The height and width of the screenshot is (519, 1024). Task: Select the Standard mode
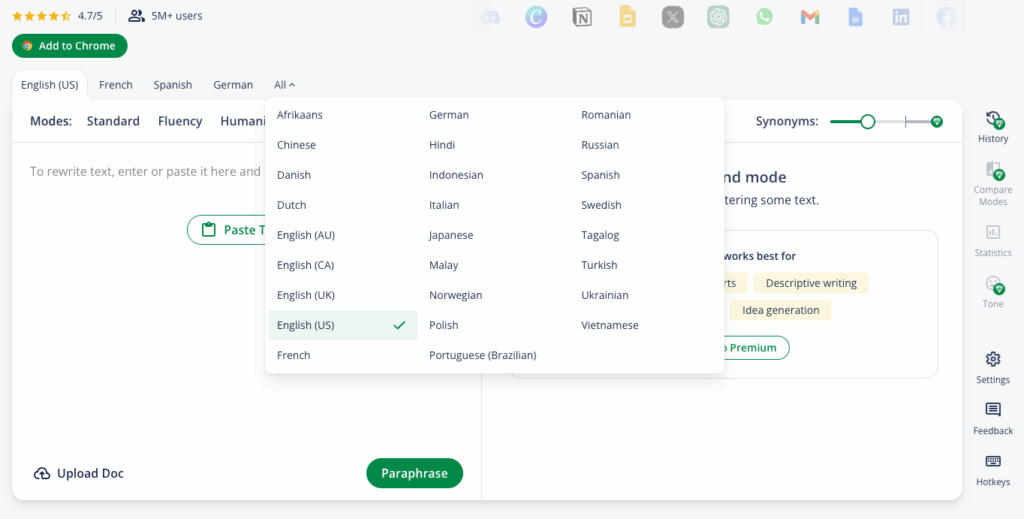(x=113, y=121)
